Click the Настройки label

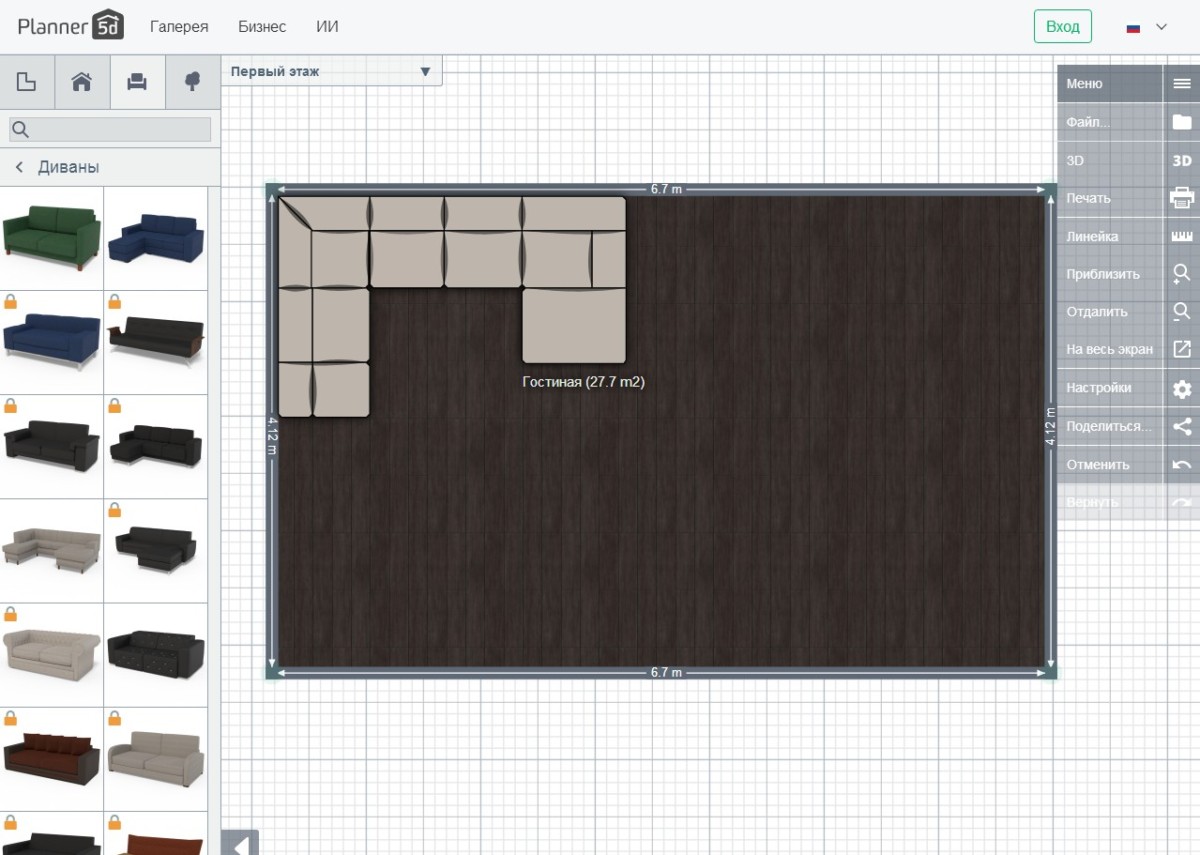pyautogui.click(x=1099, y=388)
